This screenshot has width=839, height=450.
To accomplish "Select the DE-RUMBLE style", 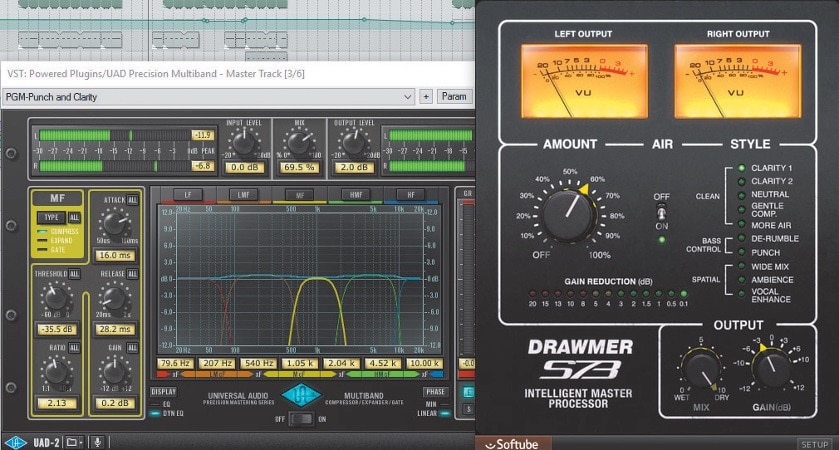I will tap(768, 239).
